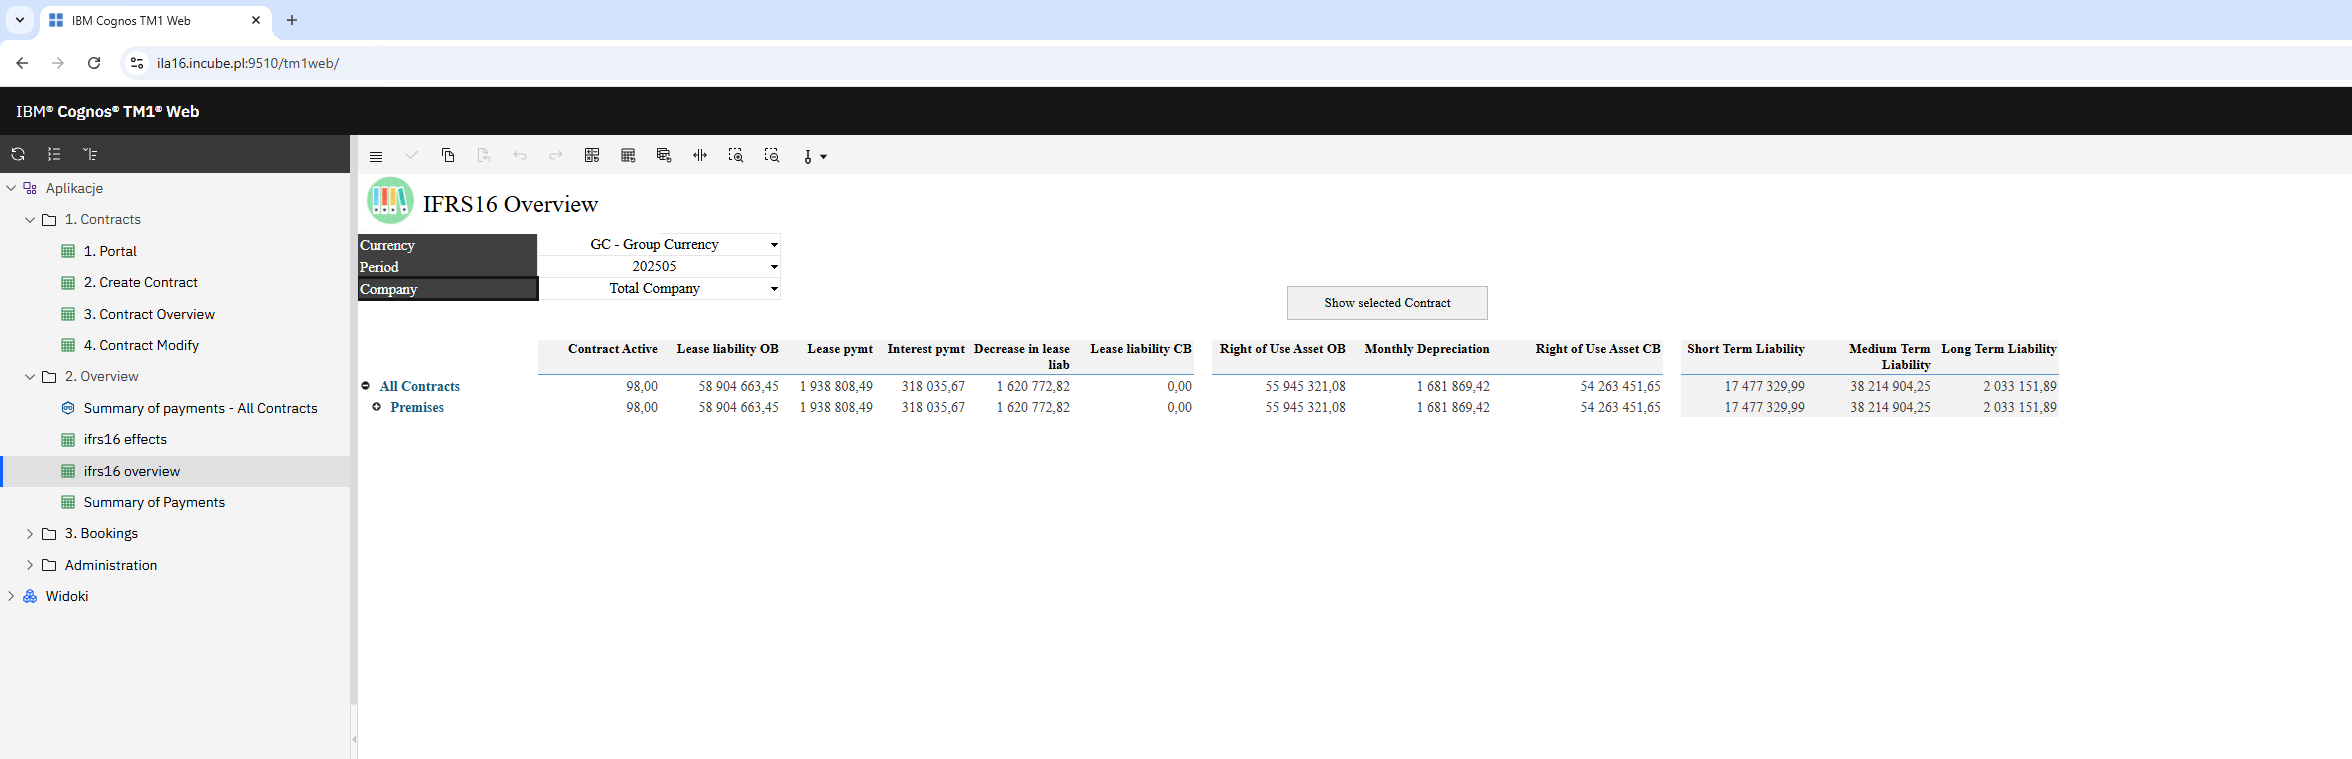Click the rebuild current sheet calculator-grid icon
Viewport: 2352px width, 759px height.
(x=628, y=155)
